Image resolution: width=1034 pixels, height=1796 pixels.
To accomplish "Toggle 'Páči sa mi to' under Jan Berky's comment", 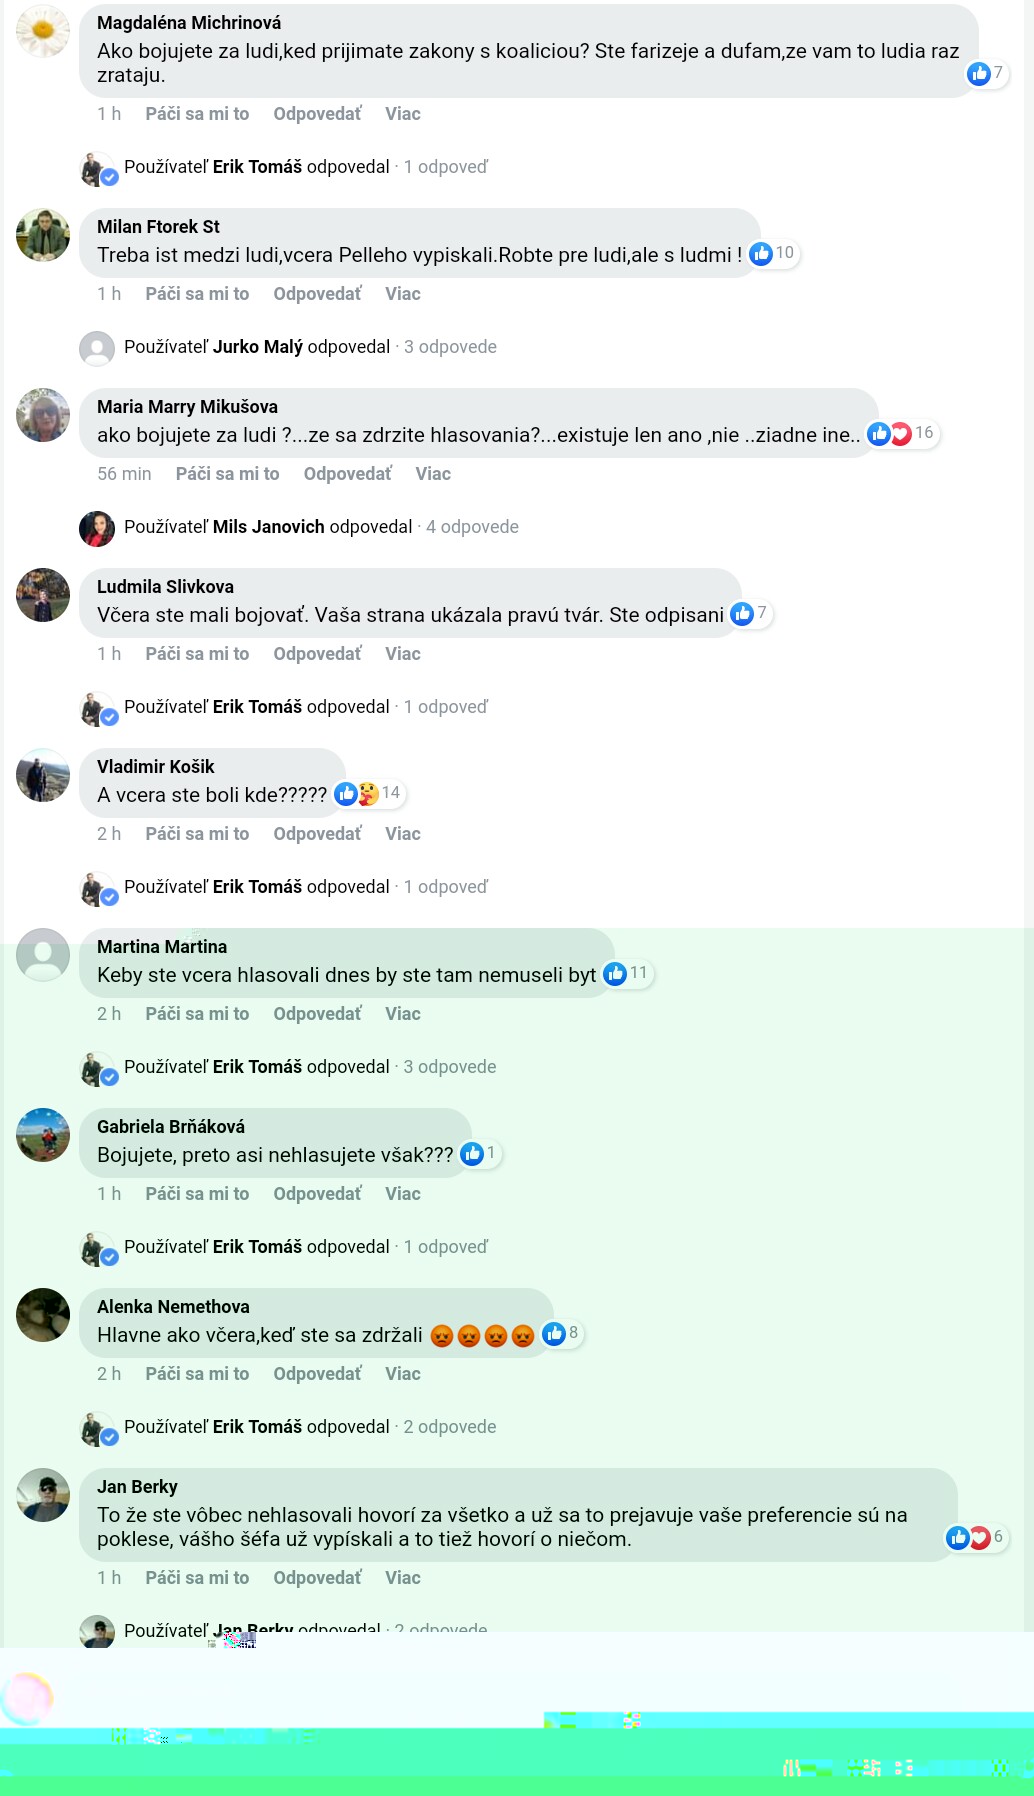I will (x=197, y=1578).
